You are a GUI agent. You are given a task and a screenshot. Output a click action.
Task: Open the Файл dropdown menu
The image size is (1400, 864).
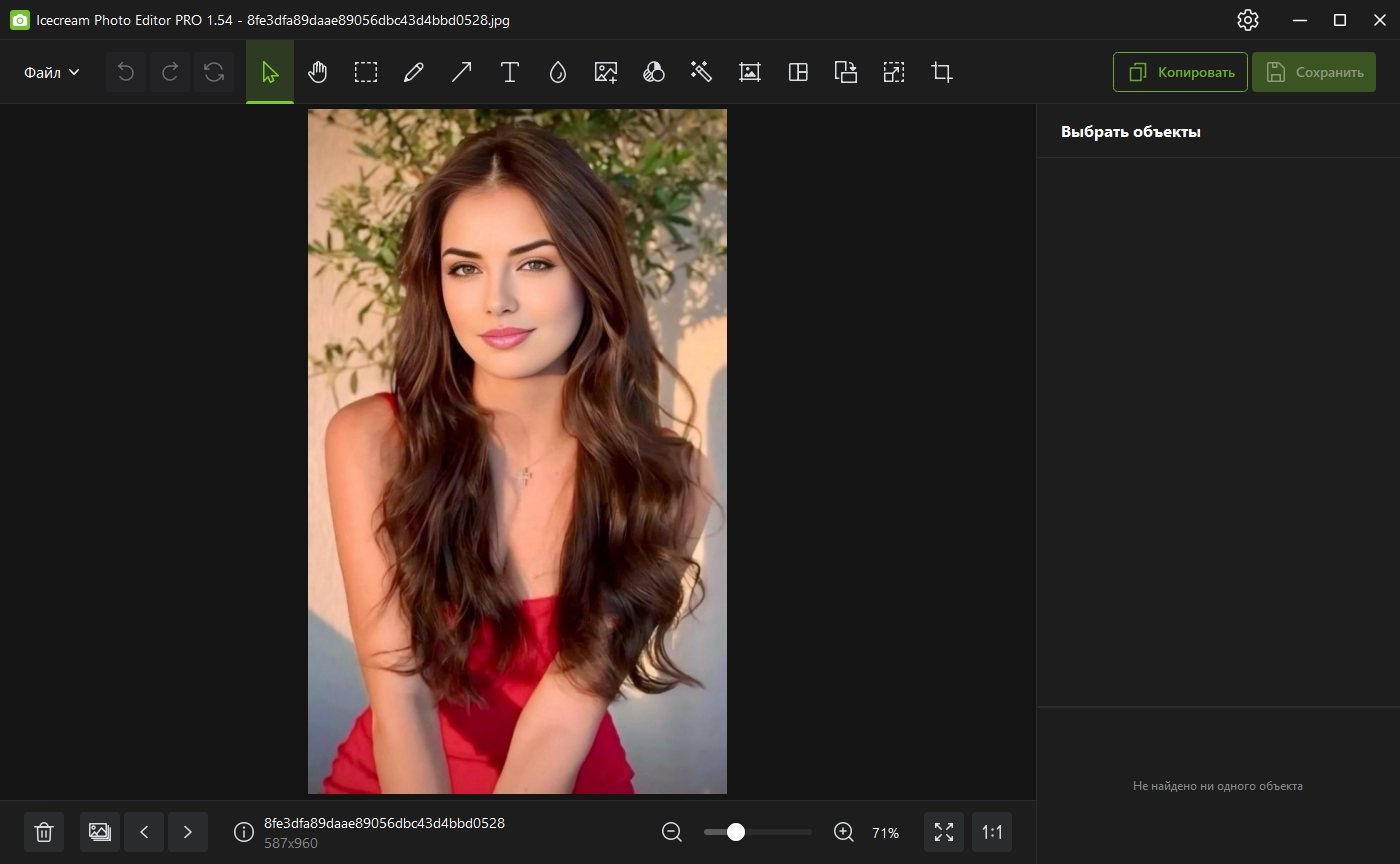[52, 72]
